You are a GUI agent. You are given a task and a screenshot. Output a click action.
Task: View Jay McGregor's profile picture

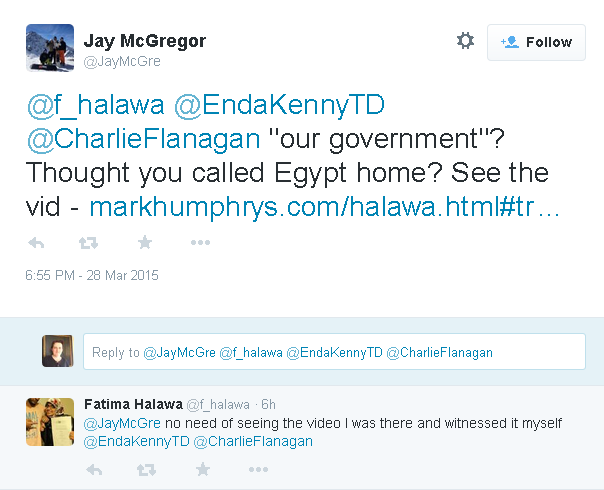pos(49,46)
